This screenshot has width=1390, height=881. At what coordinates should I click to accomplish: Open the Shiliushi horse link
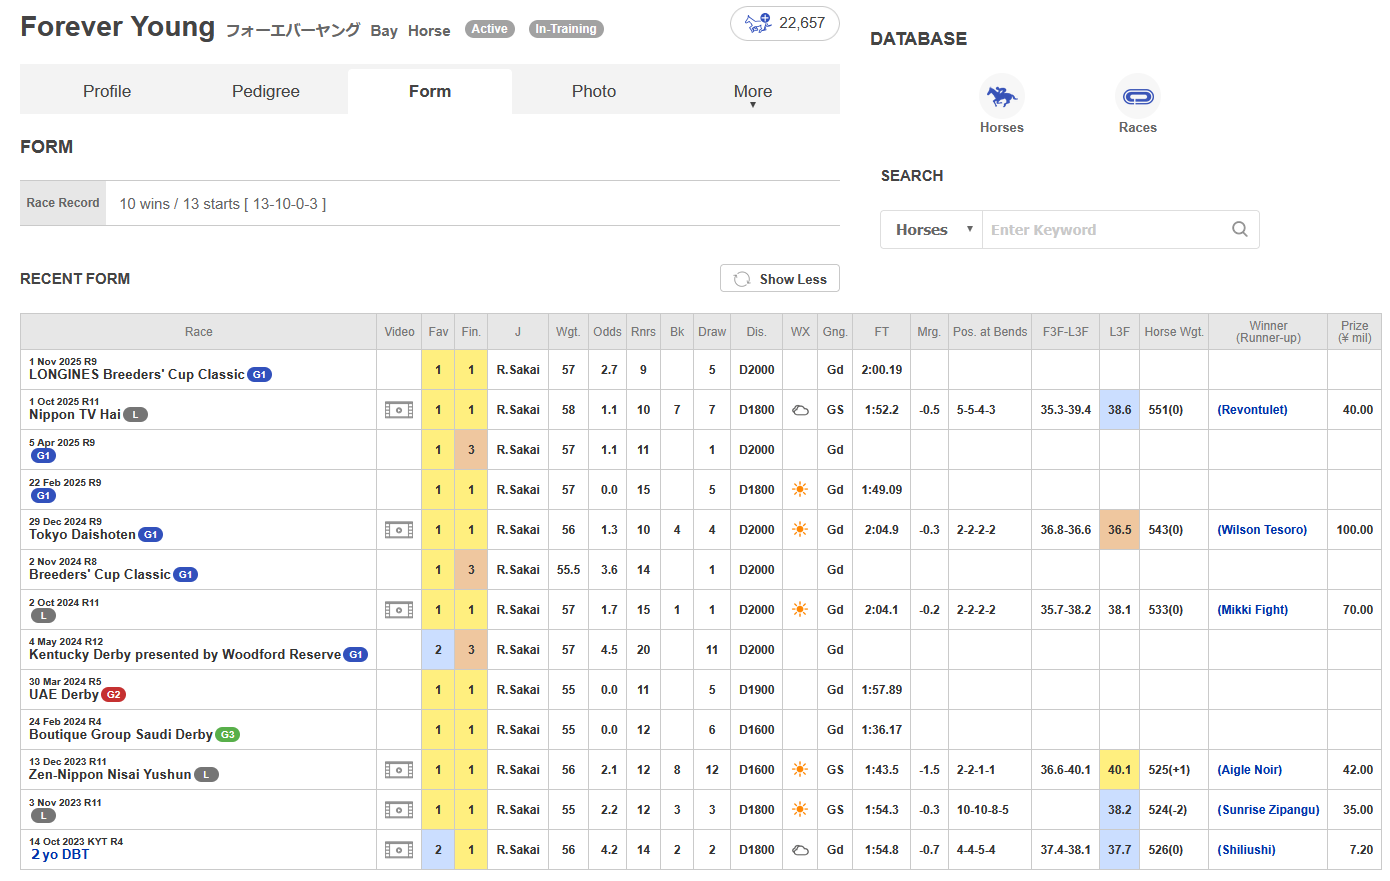point(1246,850)
